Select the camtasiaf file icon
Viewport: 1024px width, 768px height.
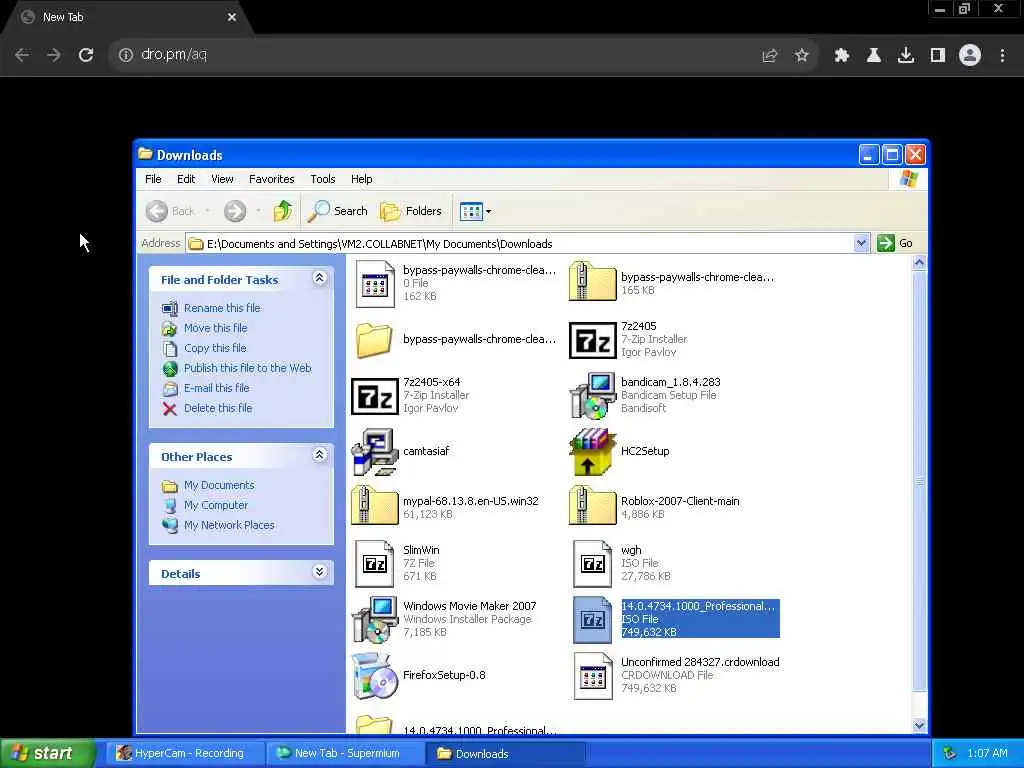pyautogui.click(x=374, y=452)
